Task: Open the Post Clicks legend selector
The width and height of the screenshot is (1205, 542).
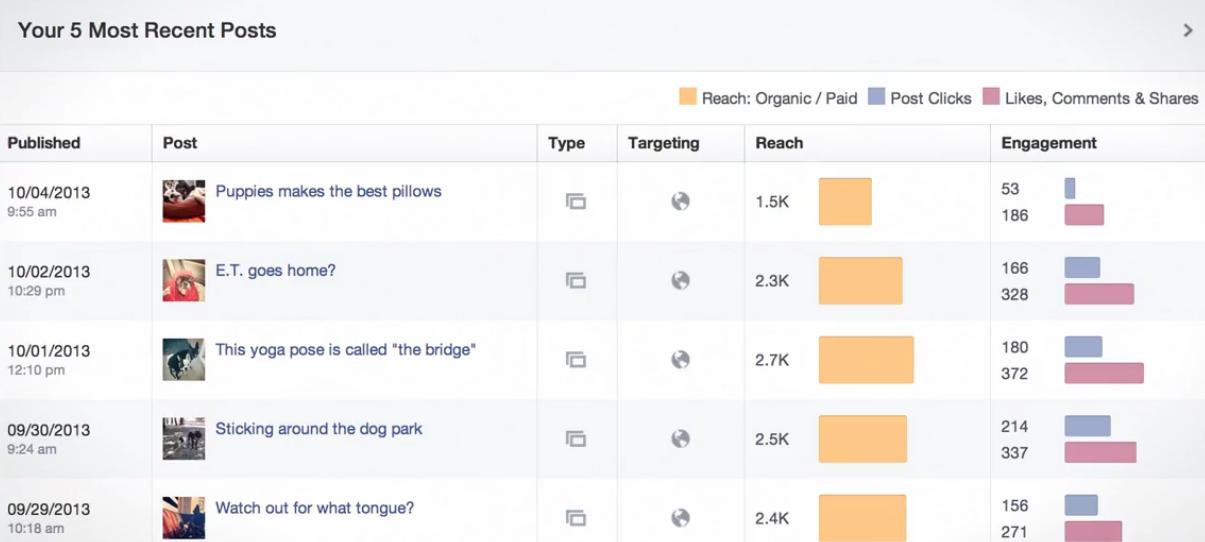Action: 919,98
